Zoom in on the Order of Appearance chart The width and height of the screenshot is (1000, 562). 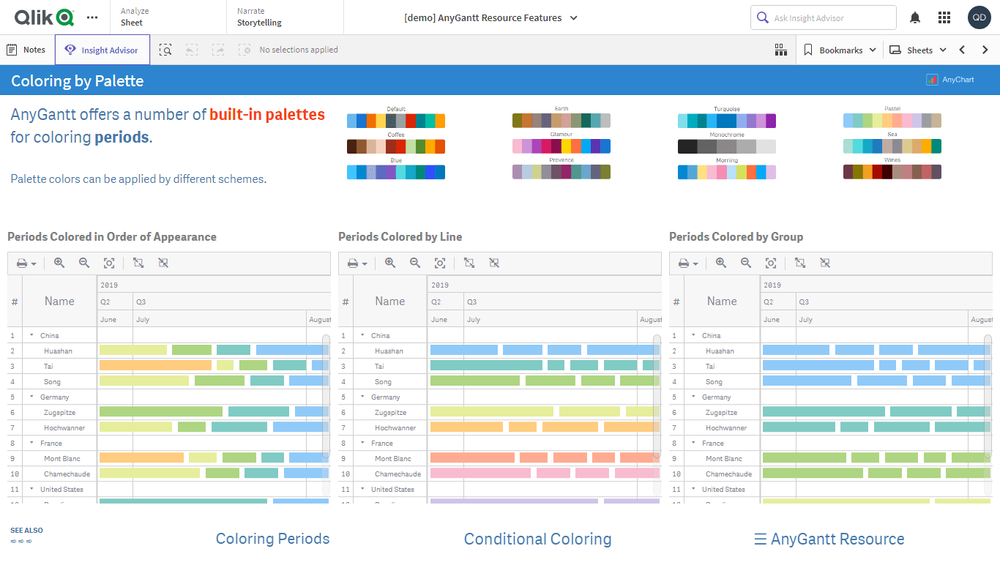59,263
